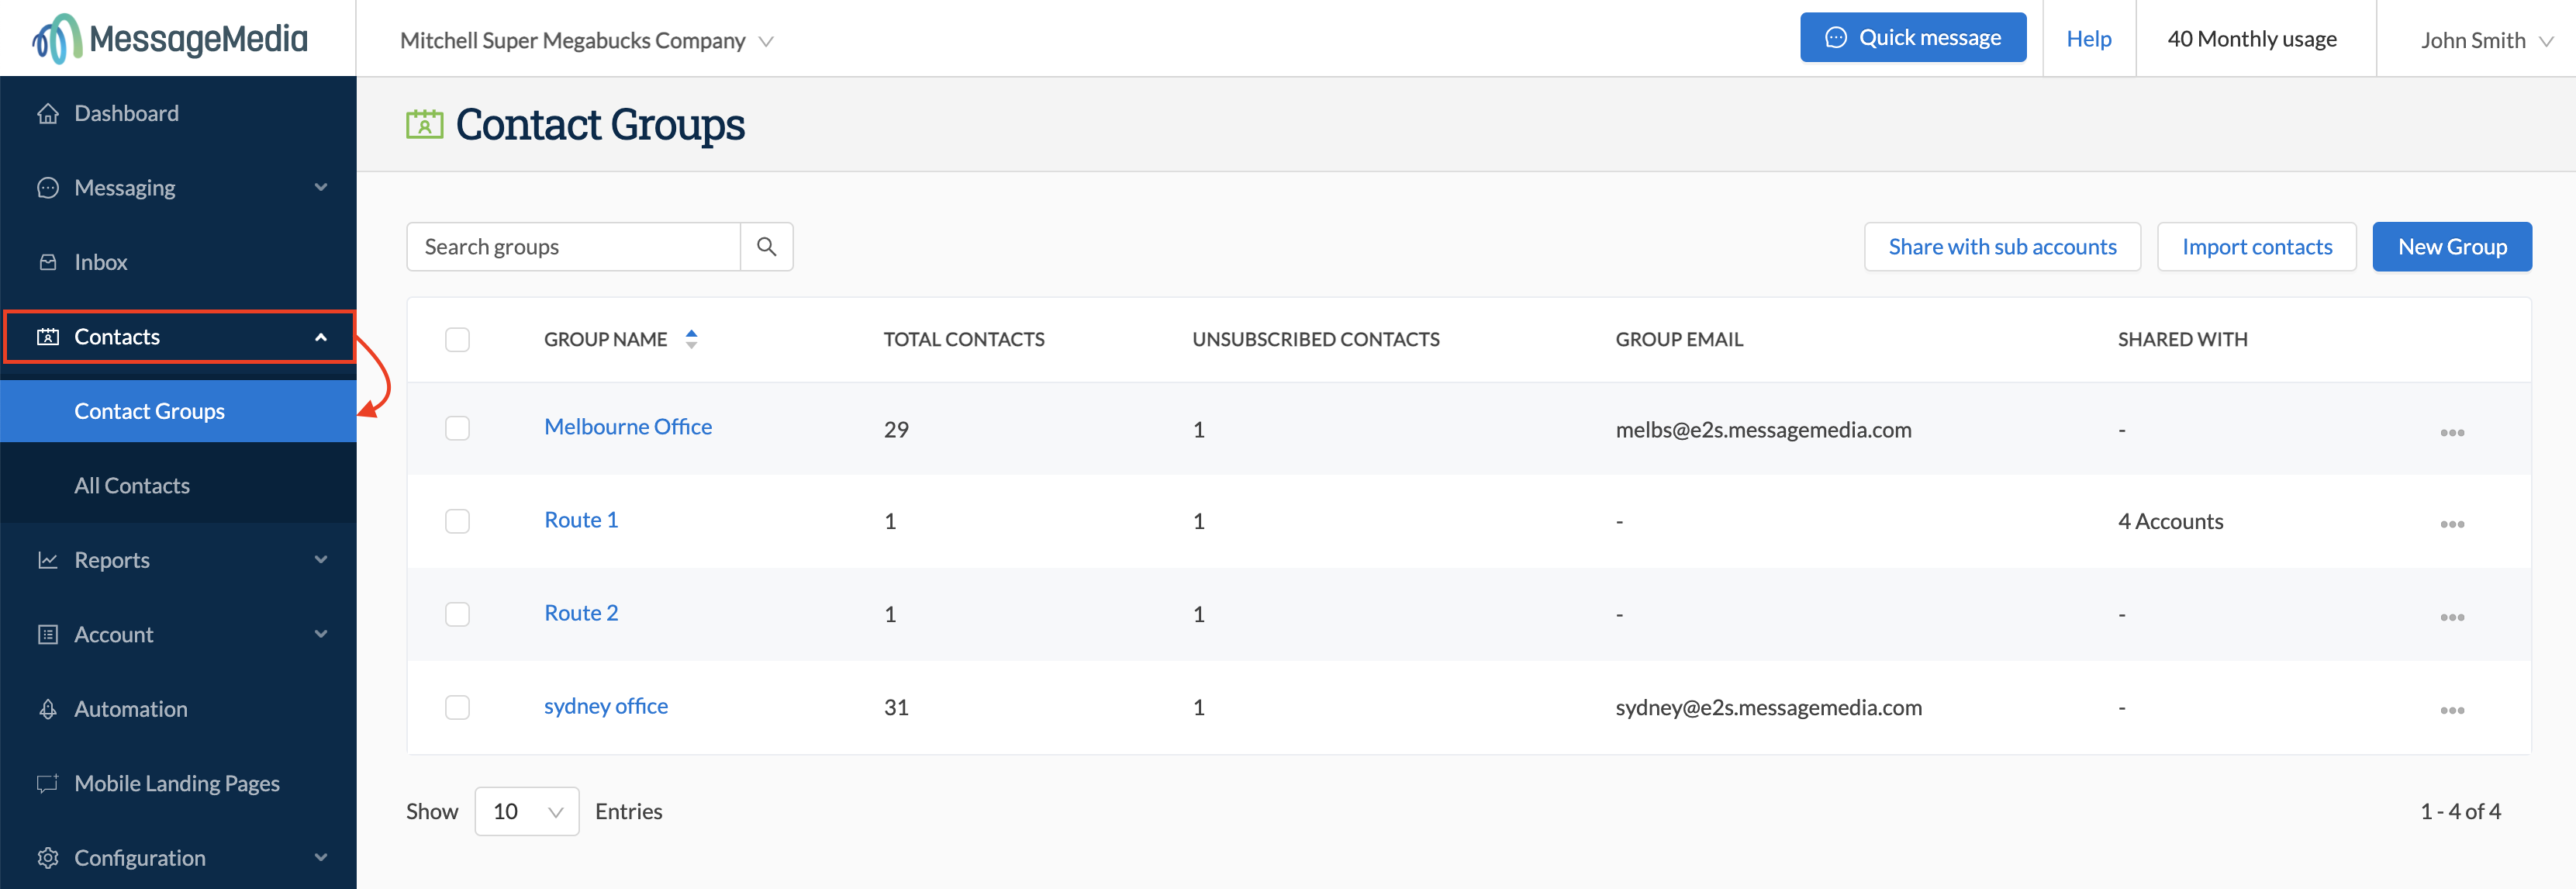
Task: Open John Smith user menu
Action: 2485,40
